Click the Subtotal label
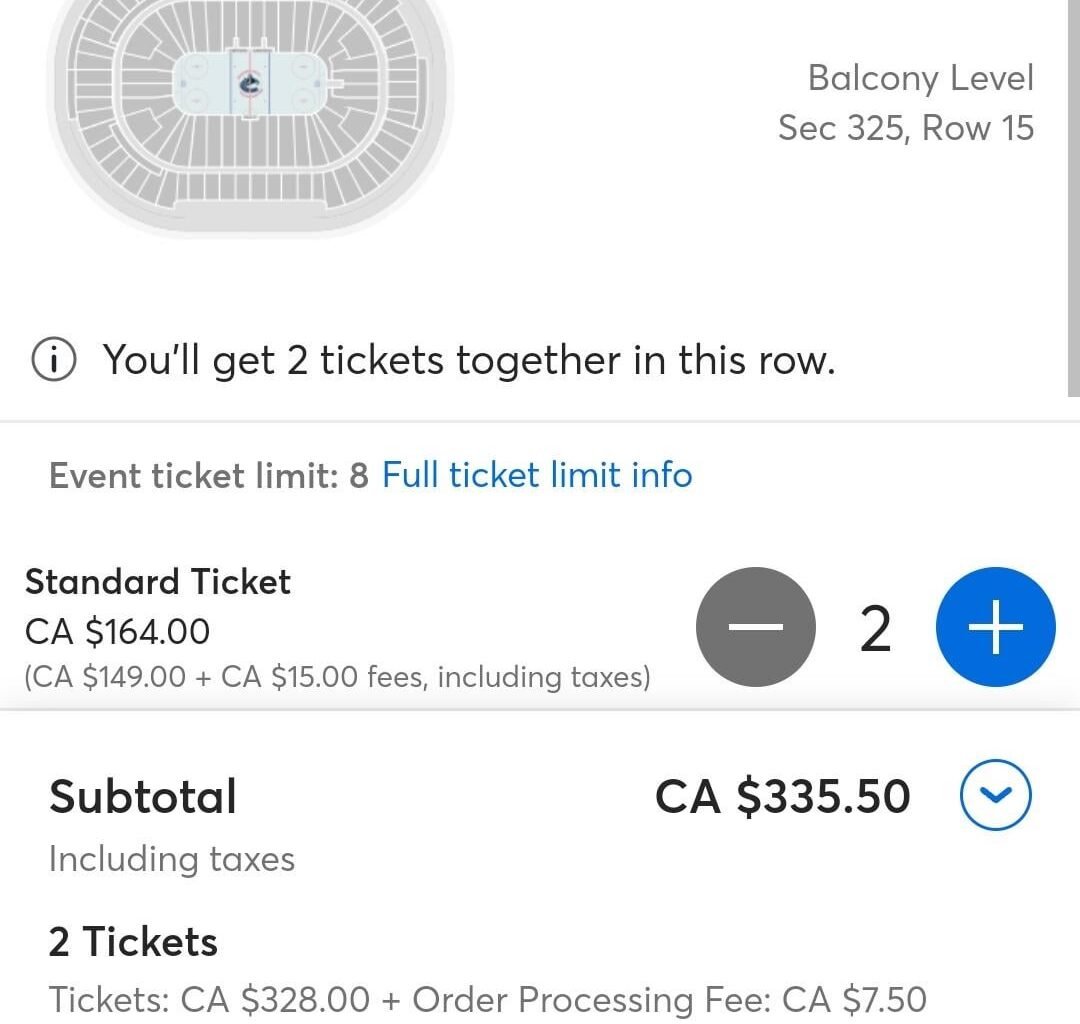 (x=143, y=797)
